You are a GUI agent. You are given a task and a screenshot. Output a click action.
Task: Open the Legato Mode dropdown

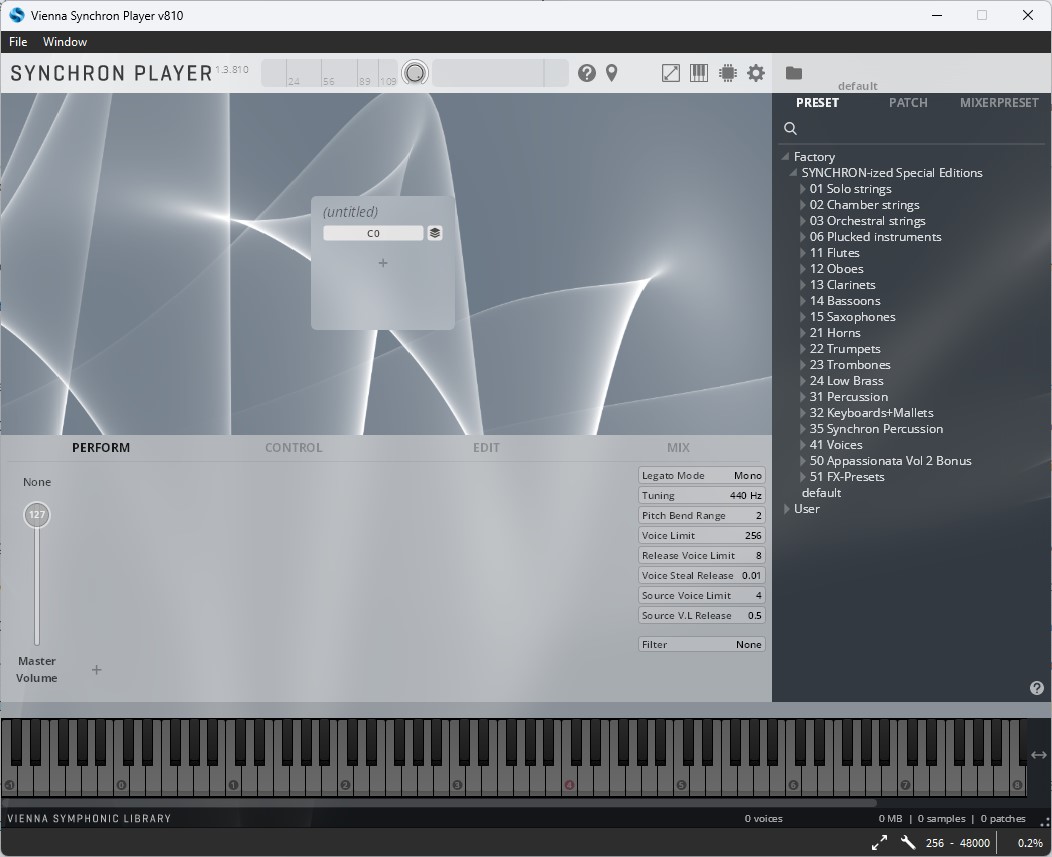[x=701, y=475]
